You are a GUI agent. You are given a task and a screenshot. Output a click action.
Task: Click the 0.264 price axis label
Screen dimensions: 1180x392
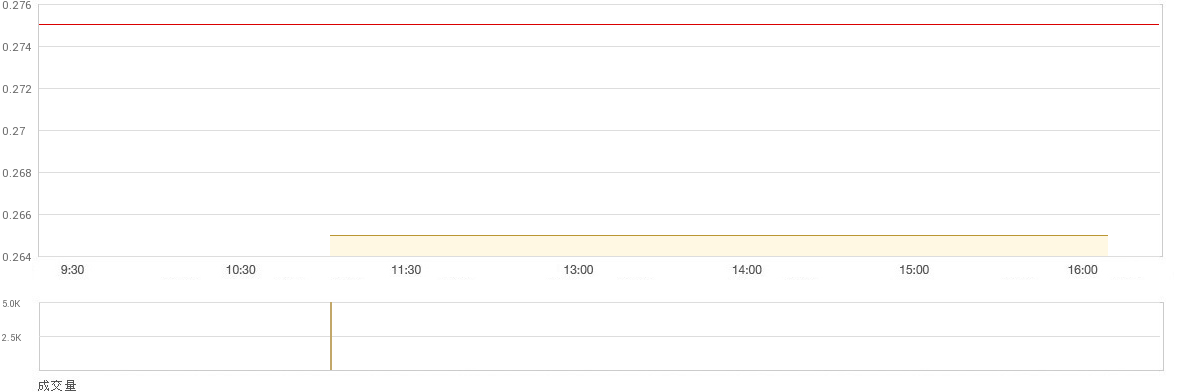pyautogui.click(x=17, y=257)
